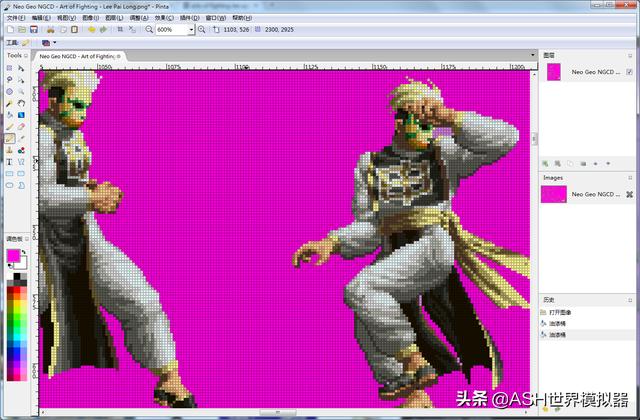Screen dimensions: 640x420
Task: Click the magenta primary color swatch
Action: tap(13, 256)
